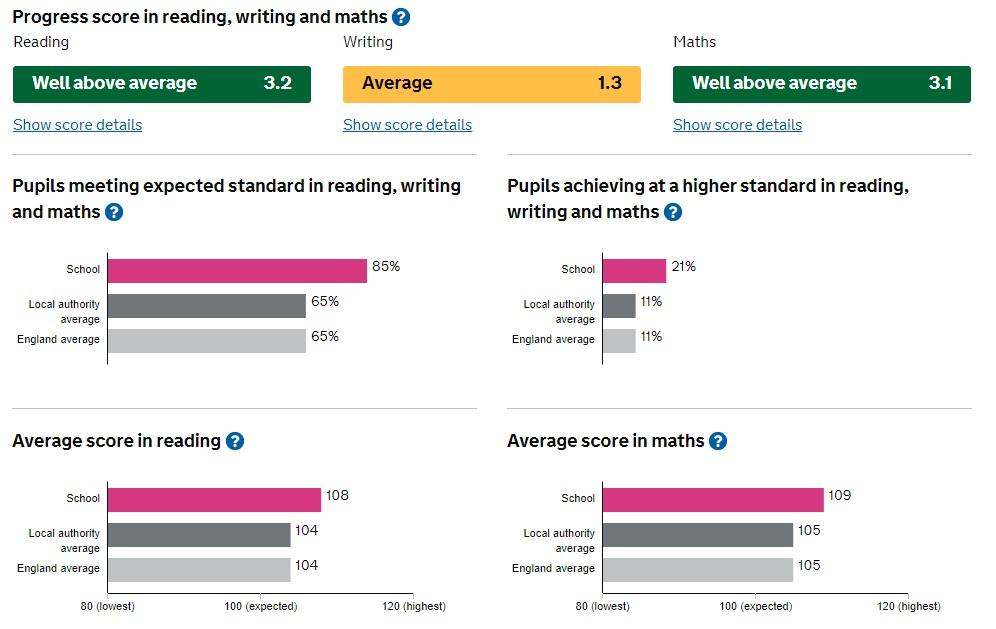996x629 pixels.
Task: Click the School reading score bar 108
Action: 214,499
